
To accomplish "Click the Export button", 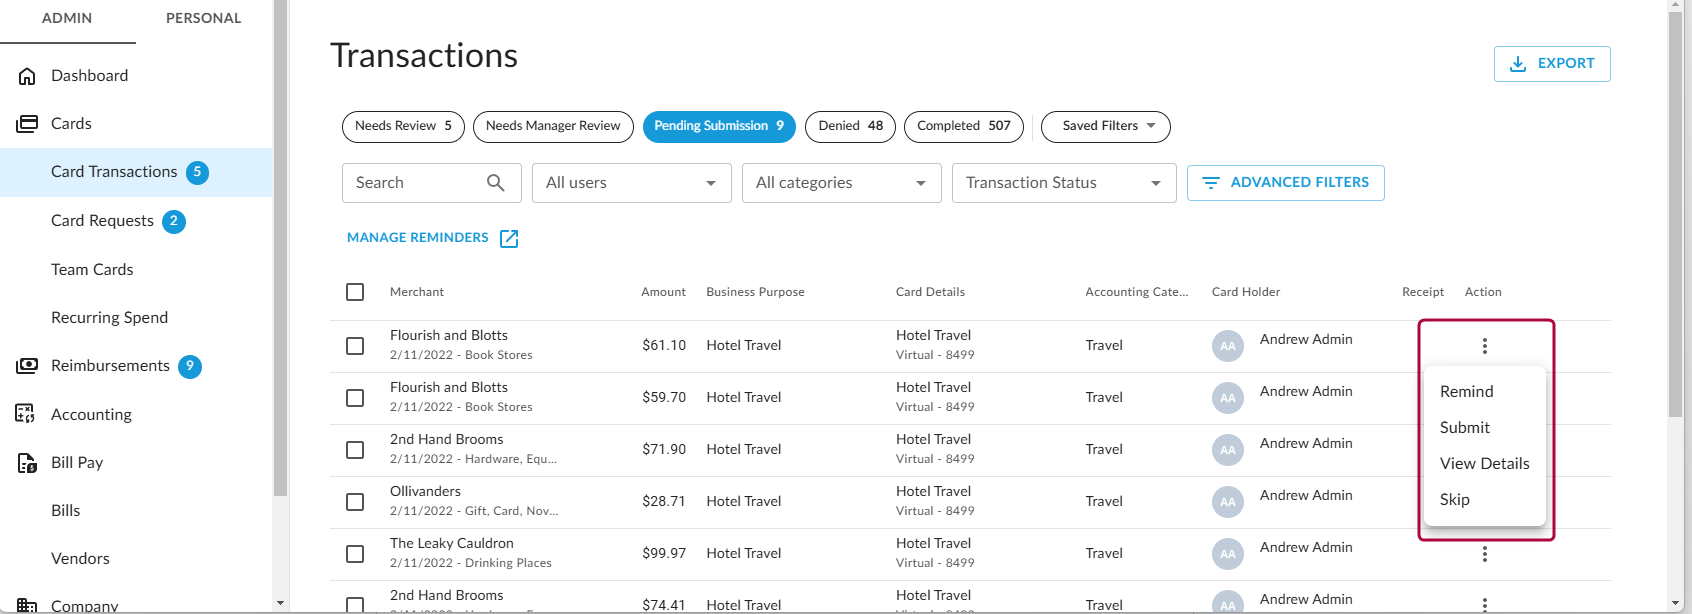I will coord(1551,64).
